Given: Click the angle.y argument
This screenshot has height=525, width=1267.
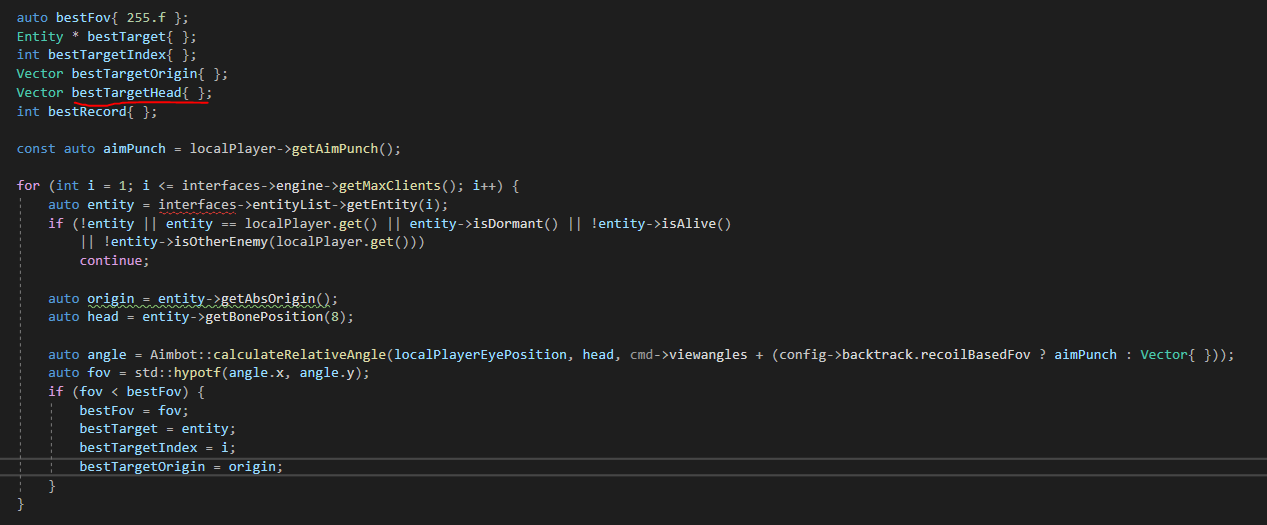Looking at the screenshot, I should (x=329, y=373).
